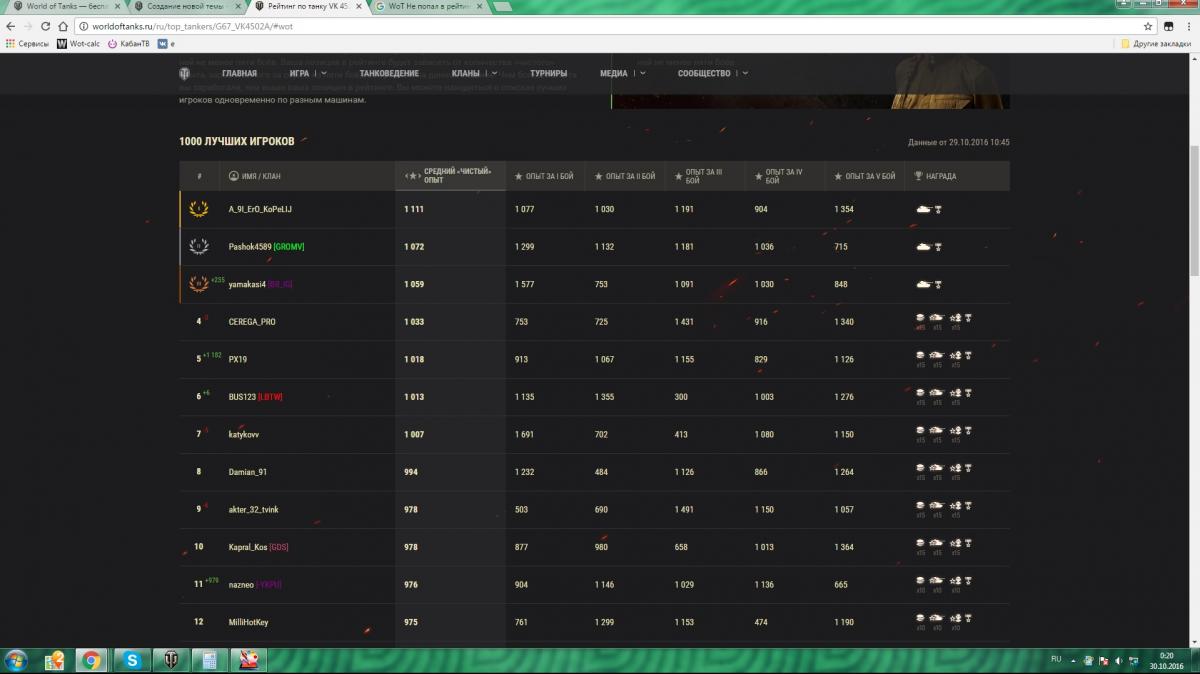Click the 1000 ЛУЧШИХ ИГРОКОВ heading
The width and height of the screenshot is (1200, 674).
click(237, 142)
